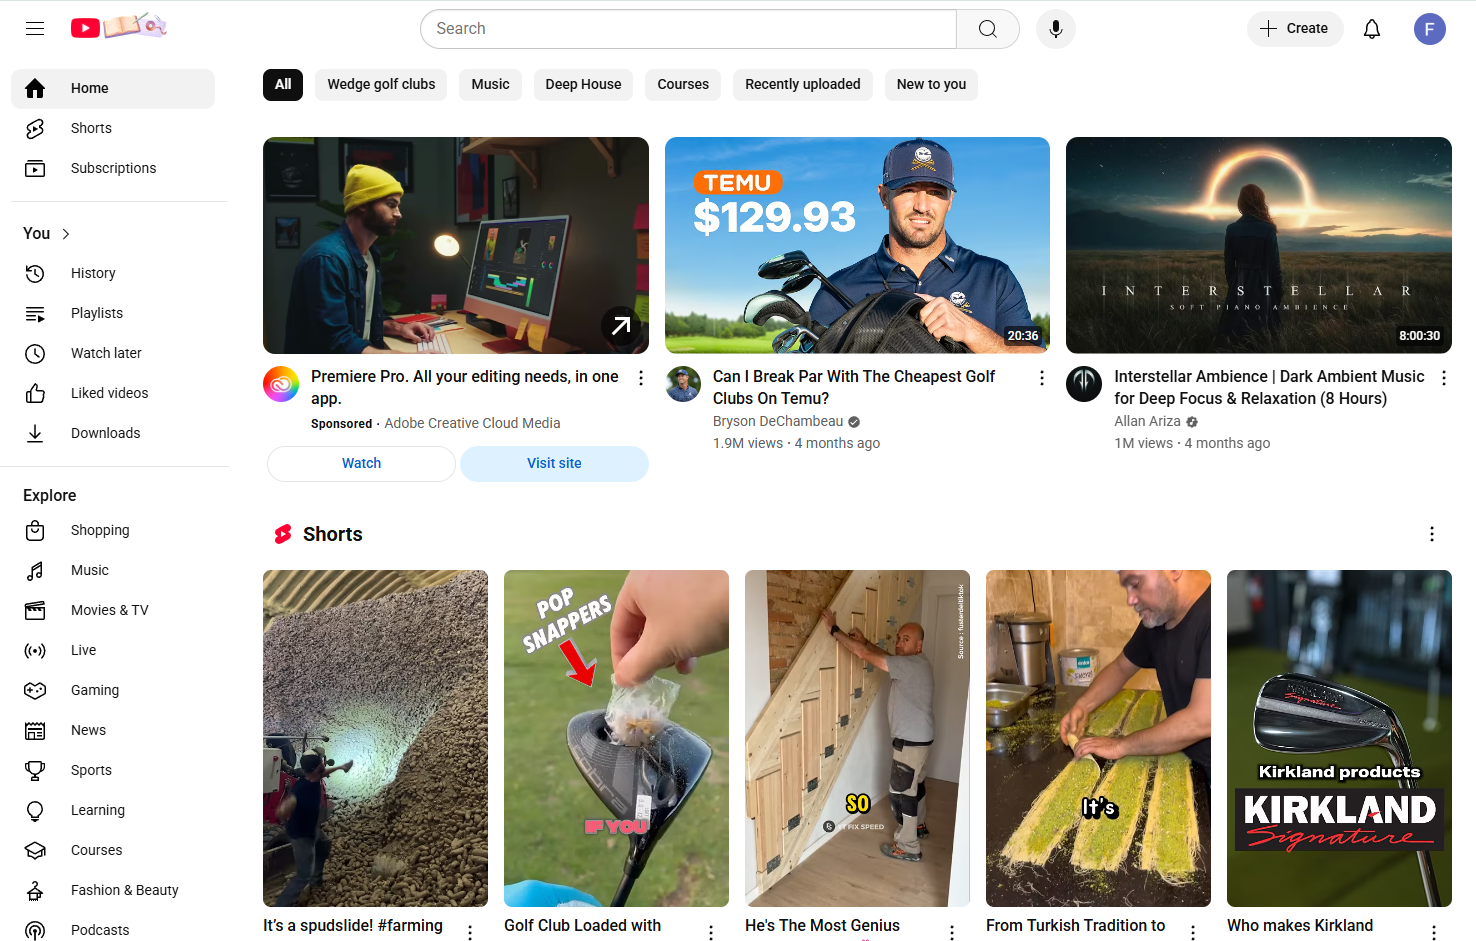
Task: Start voice search with the microphone
Action: click(1056, 29)
